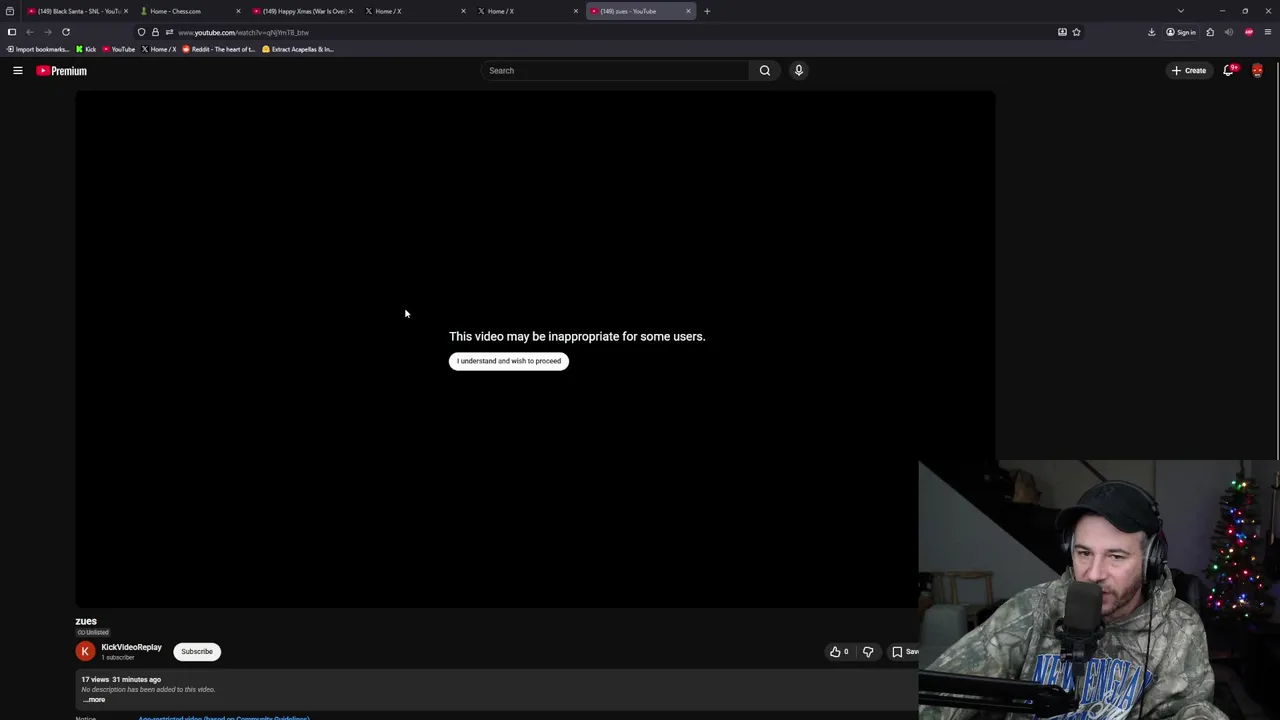The image size is (1280, 720).
Task: Show tracking protection shield info
Action: [141, 32]
